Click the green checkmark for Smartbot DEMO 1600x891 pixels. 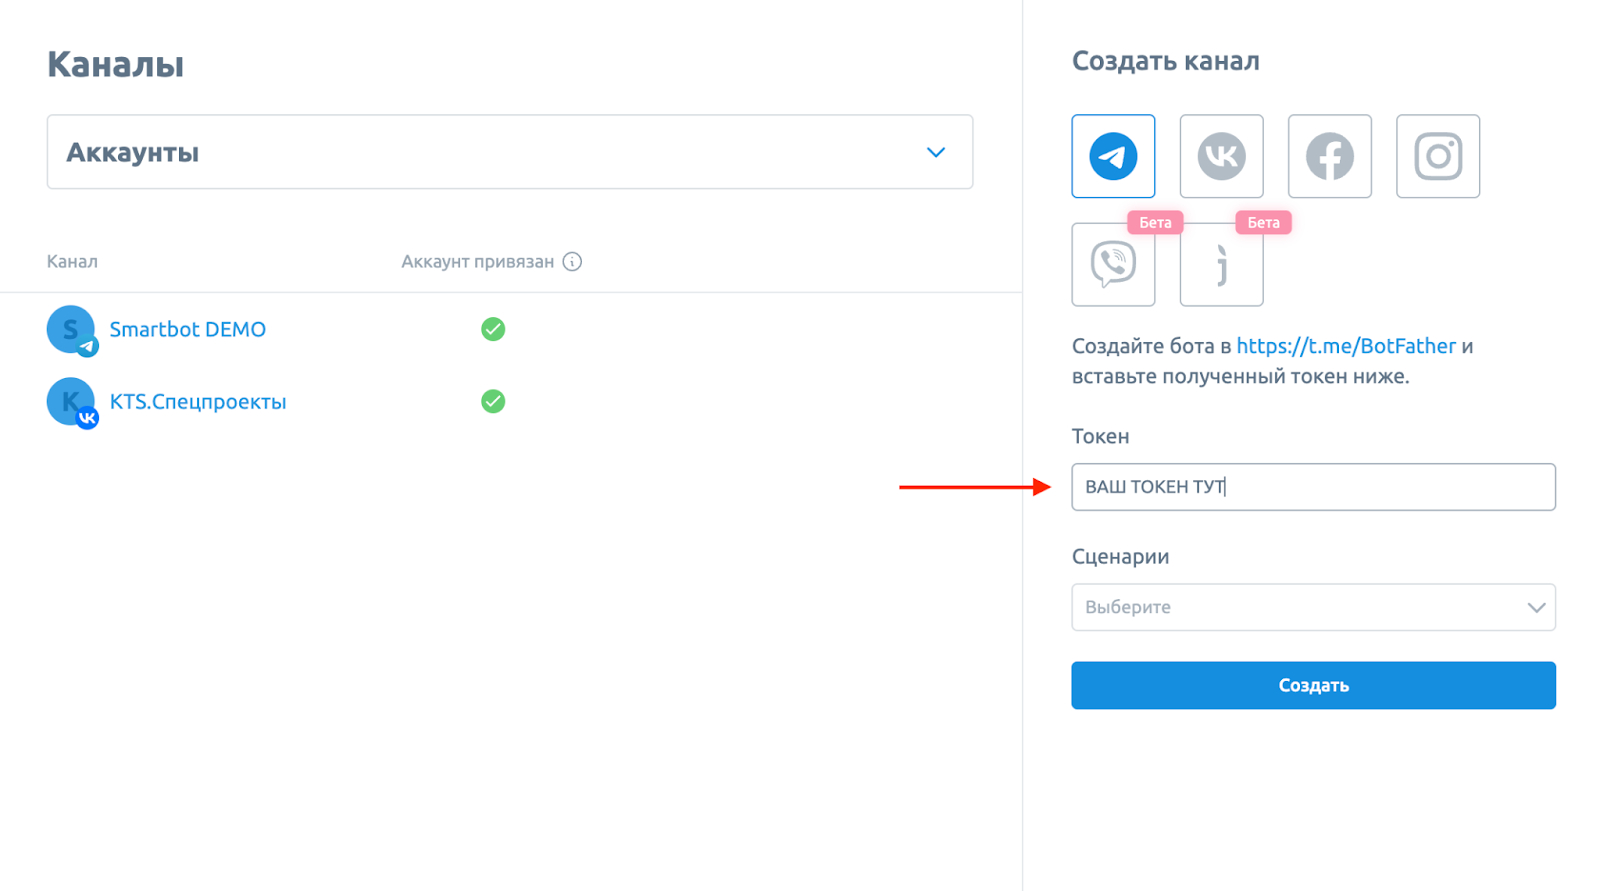[x=493, y=329]
